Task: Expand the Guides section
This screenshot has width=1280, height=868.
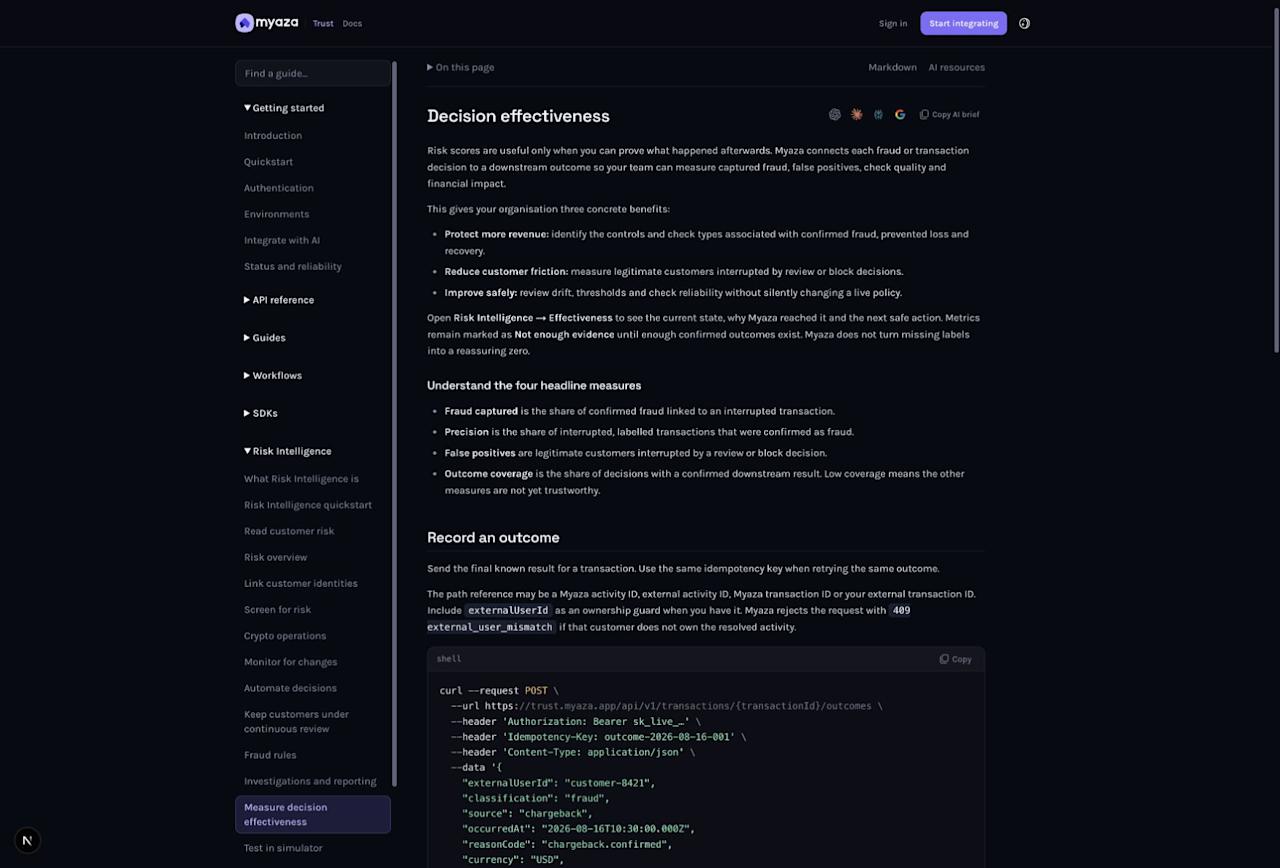Action: [x=265, y=338]
